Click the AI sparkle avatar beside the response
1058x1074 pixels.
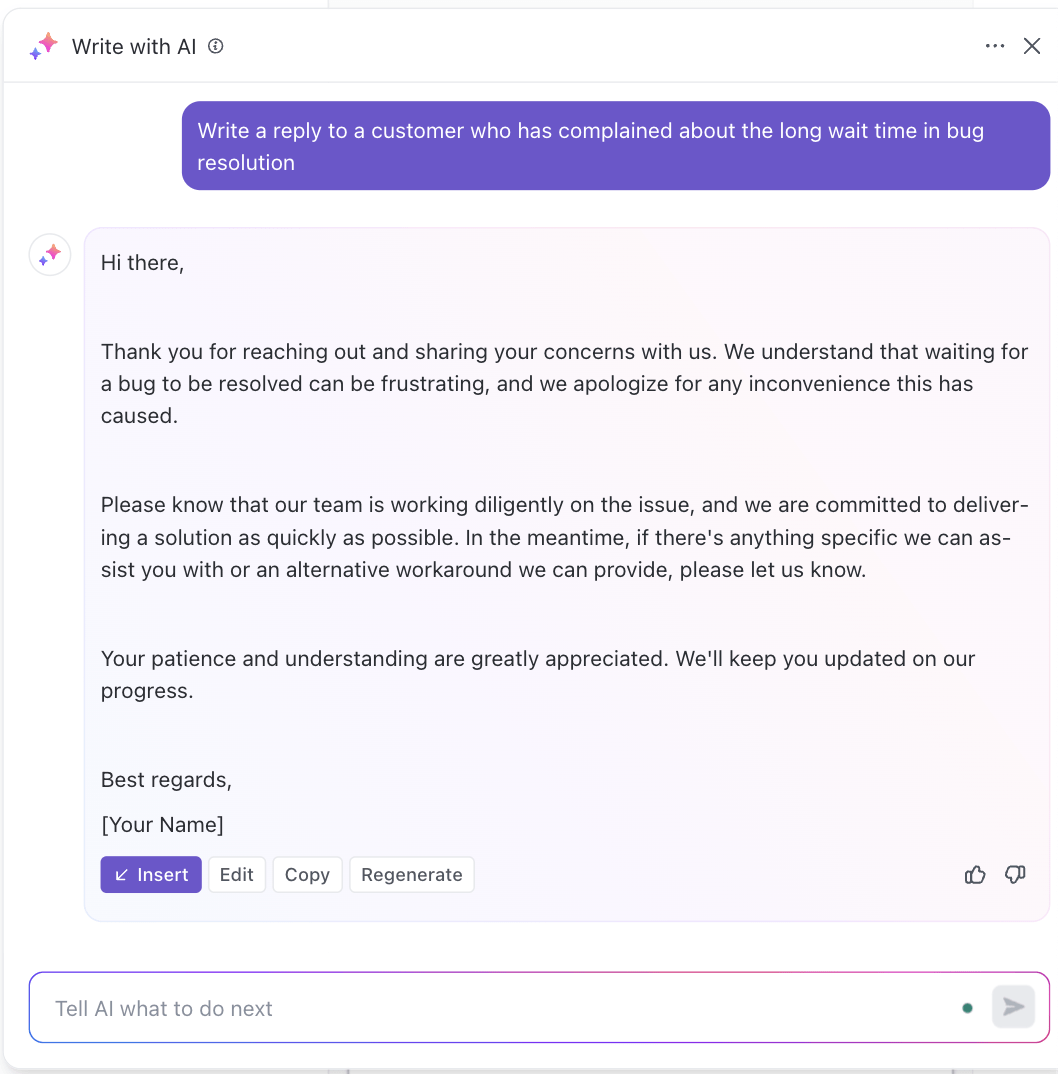tap(50, 255)
